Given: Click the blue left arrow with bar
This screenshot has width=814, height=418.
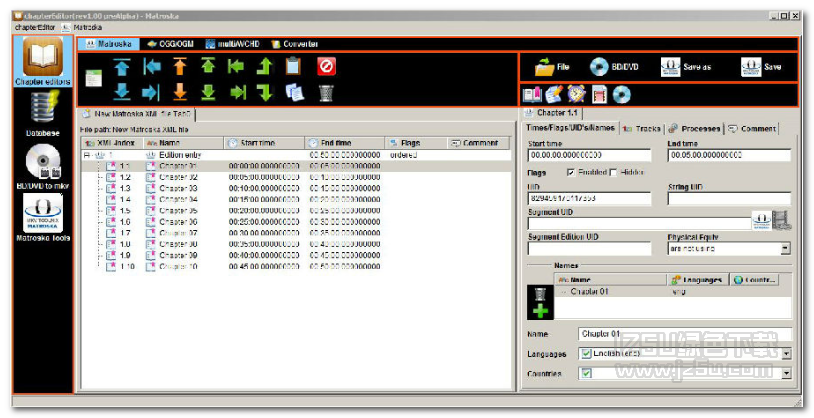Looking at the screenshot, I should (151, 66).
